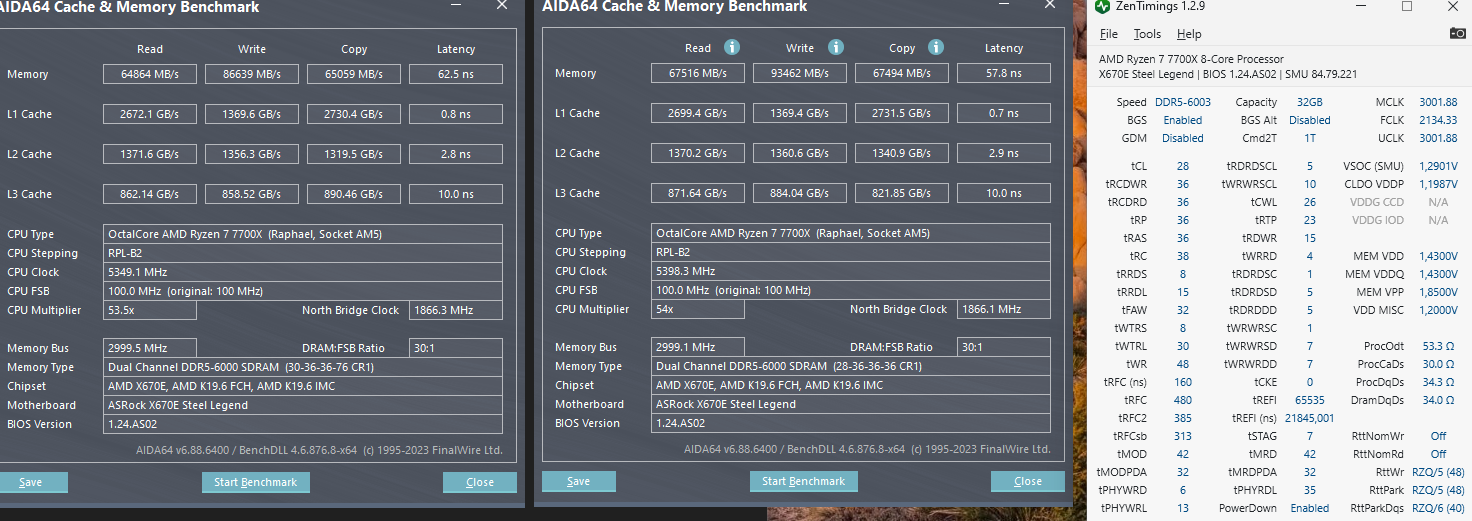The image size is (1472, 521).
Task: Select CPU Multiplier value 54x
Action: [698, 309]
